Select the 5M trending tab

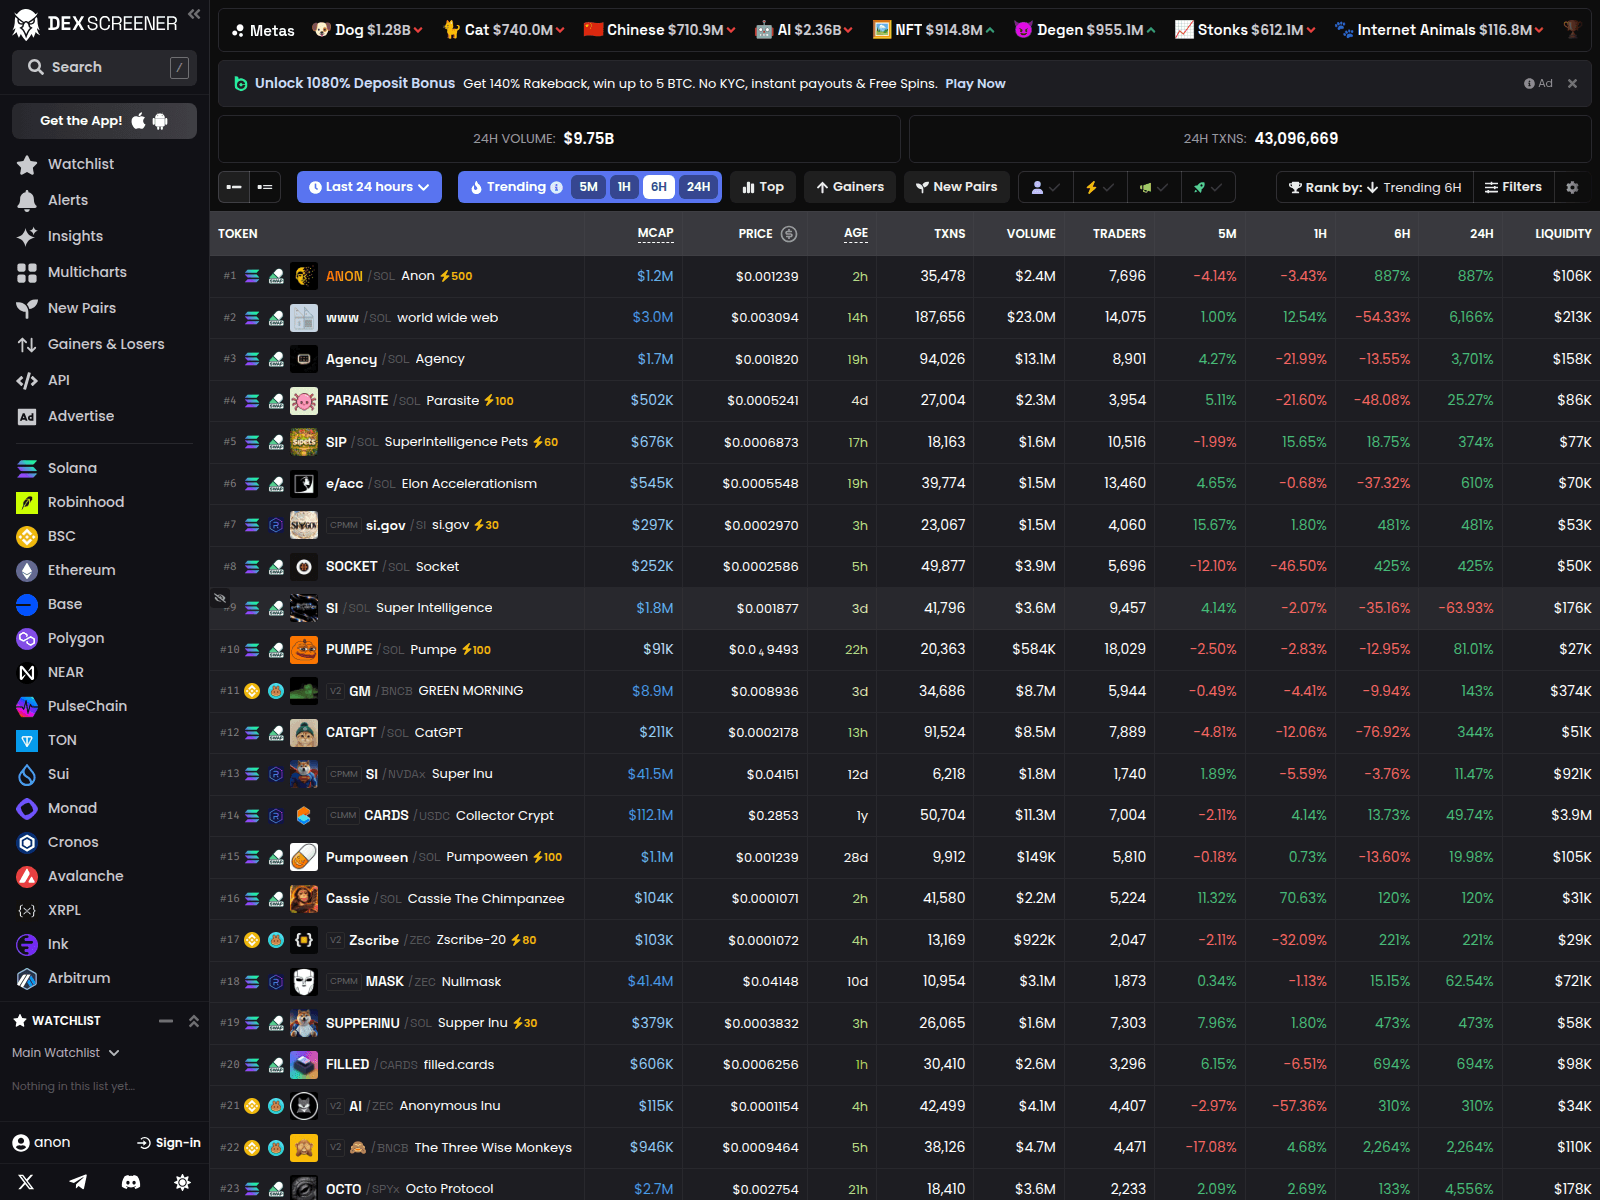(588, 187)
